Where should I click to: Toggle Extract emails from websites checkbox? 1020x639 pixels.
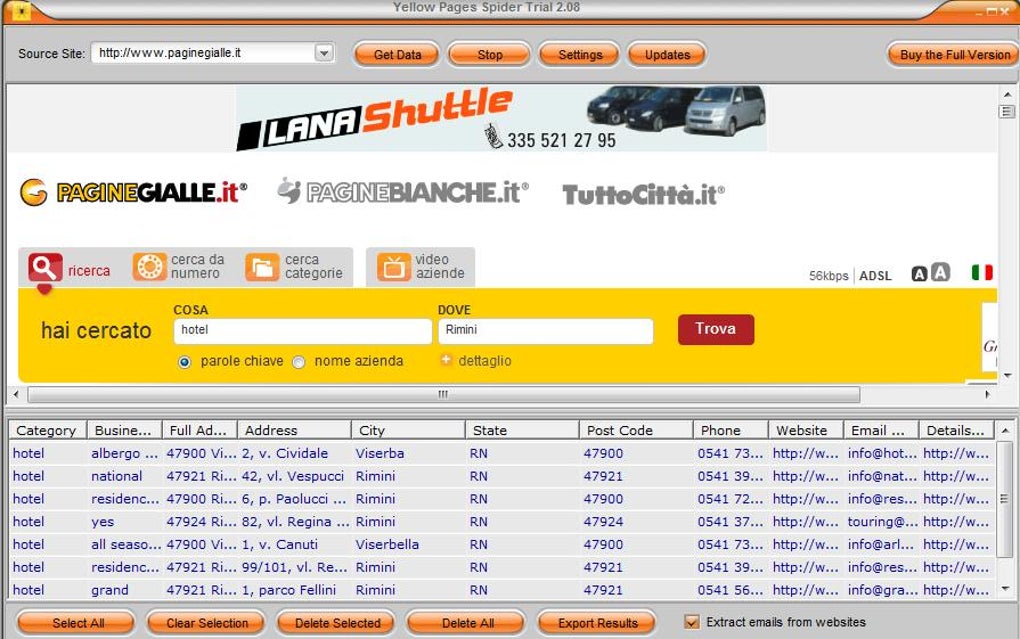(x=692, y=622)
